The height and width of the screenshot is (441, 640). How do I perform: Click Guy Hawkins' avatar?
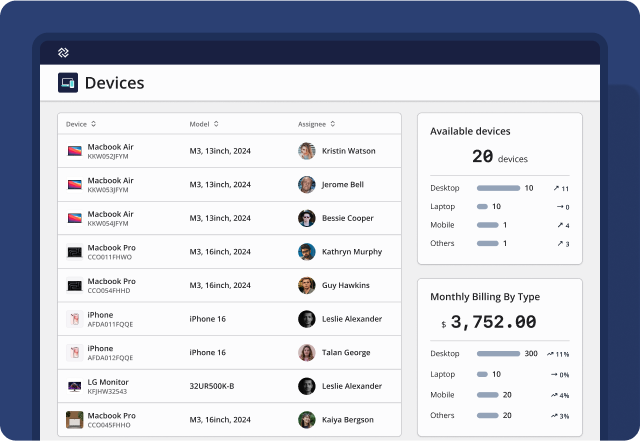click(x=307, y=285)
